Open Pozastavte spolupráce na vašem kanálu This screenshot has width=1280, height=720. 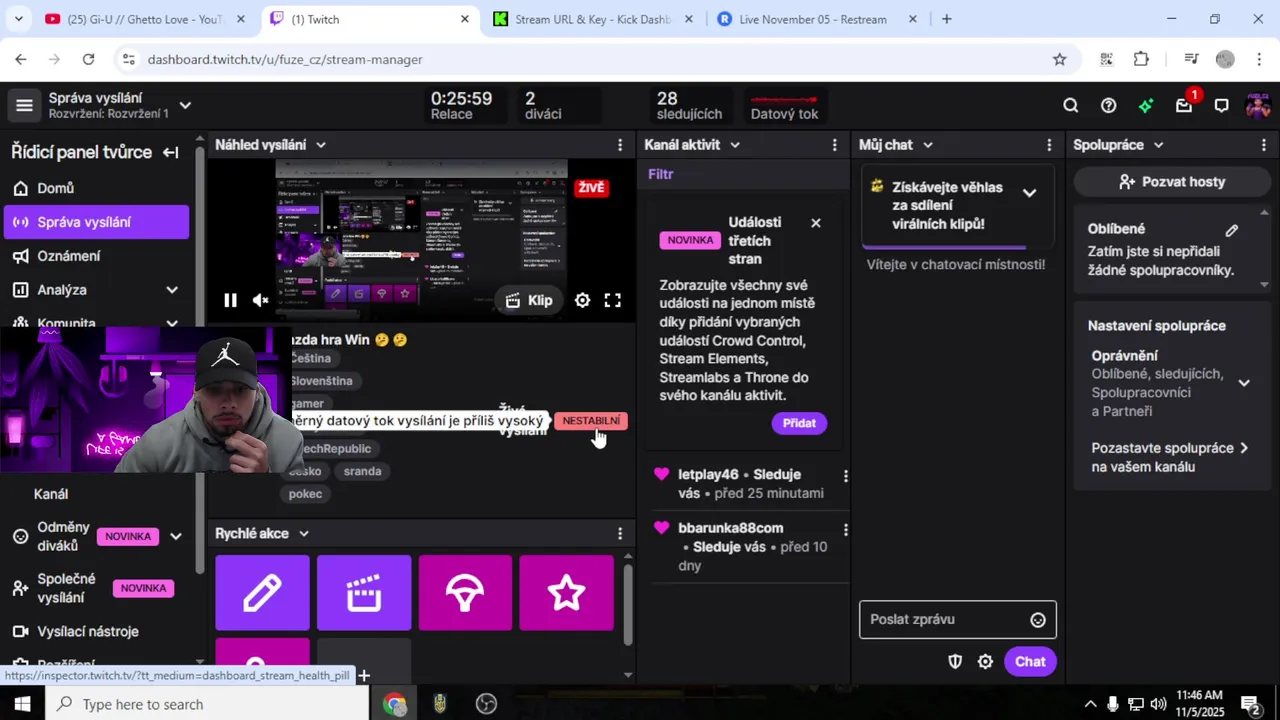(1170, 458)
